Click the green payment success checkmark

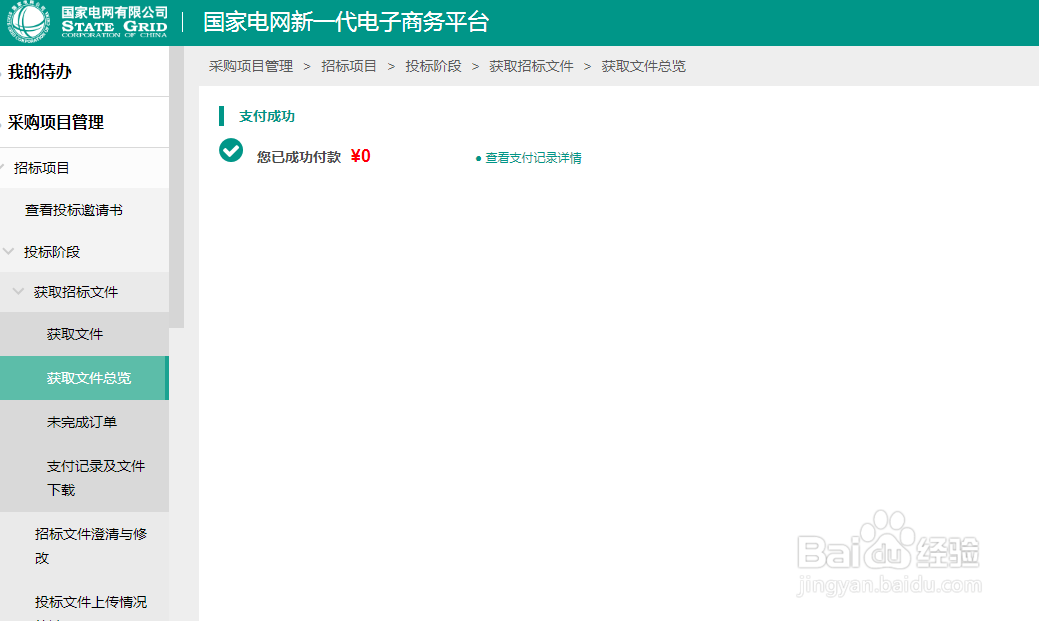(231, 150)
